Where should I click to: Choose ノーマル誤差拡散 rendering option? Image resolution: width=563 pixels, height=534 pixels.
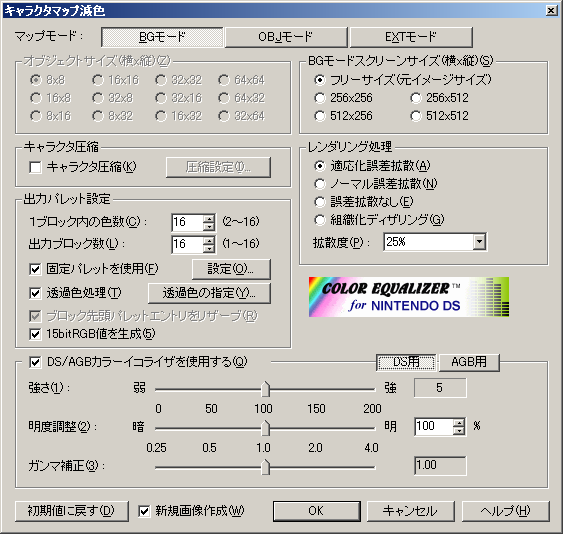pyautogui.click(x=320, y=184)
